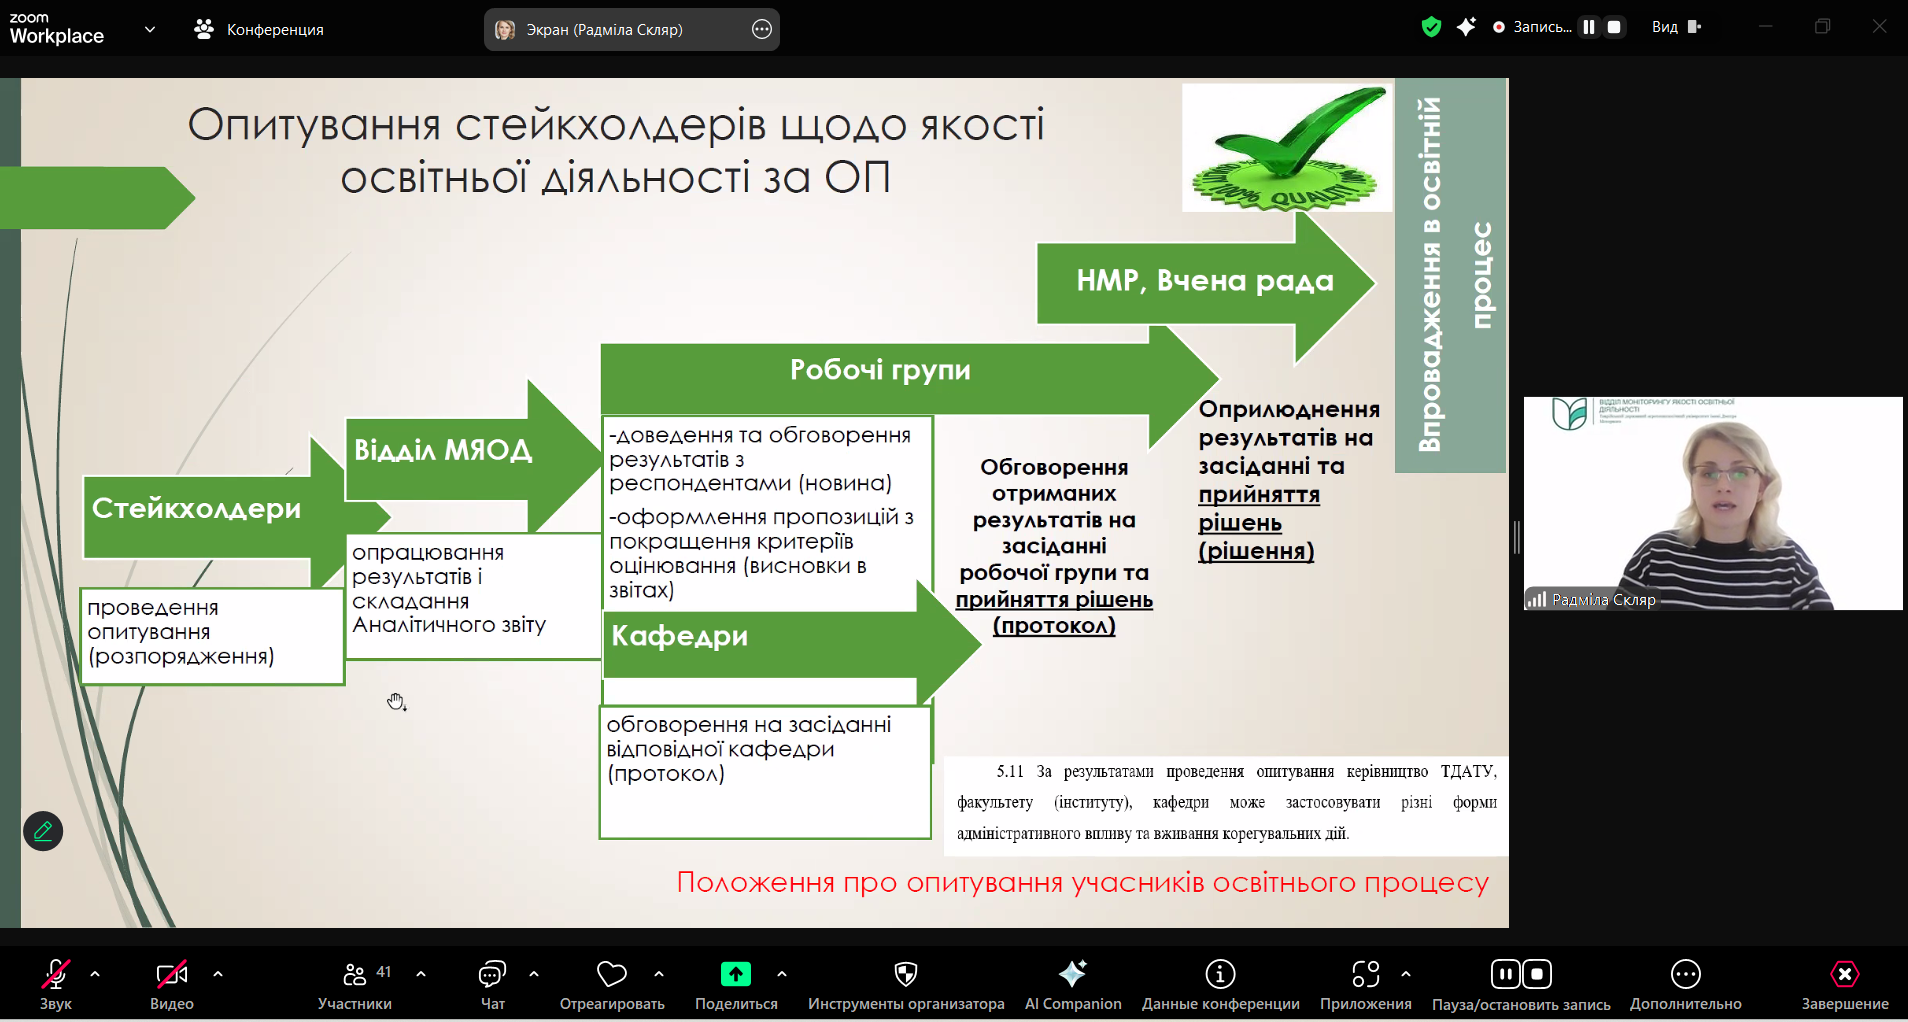Click the signal strength icon on Радміла Скляр's video
This screenshot has height=1022, width=1908.
(x=1536, y=599)
